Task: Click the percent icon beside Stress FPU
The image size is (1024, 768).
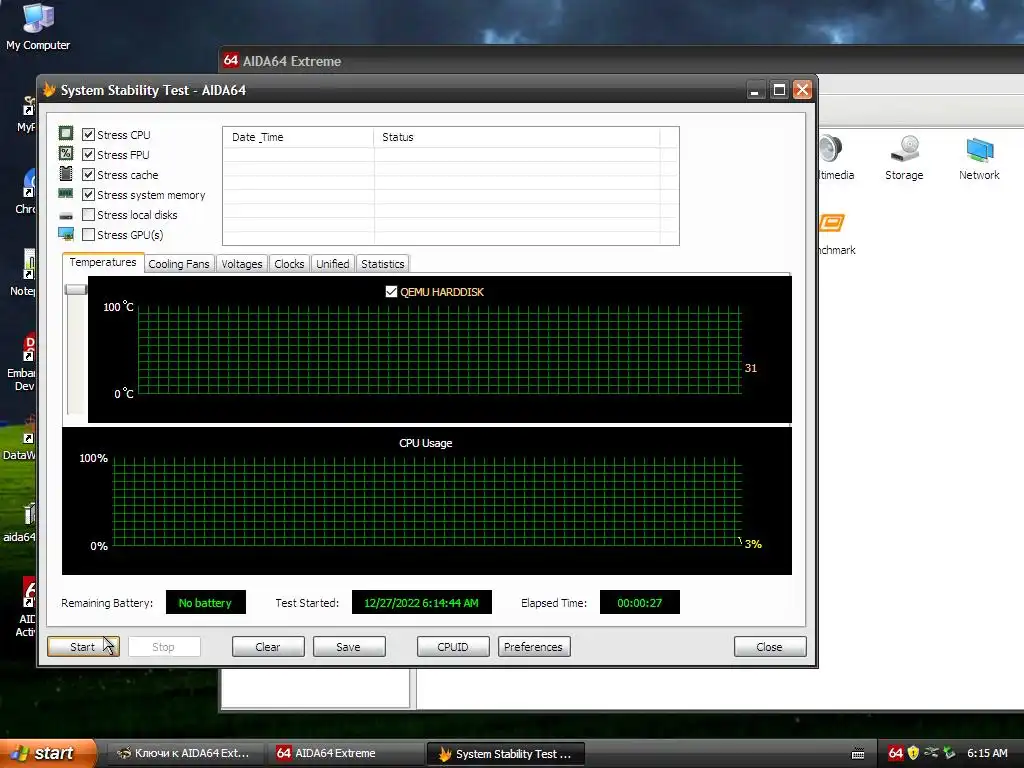Action: pos(66,153)
